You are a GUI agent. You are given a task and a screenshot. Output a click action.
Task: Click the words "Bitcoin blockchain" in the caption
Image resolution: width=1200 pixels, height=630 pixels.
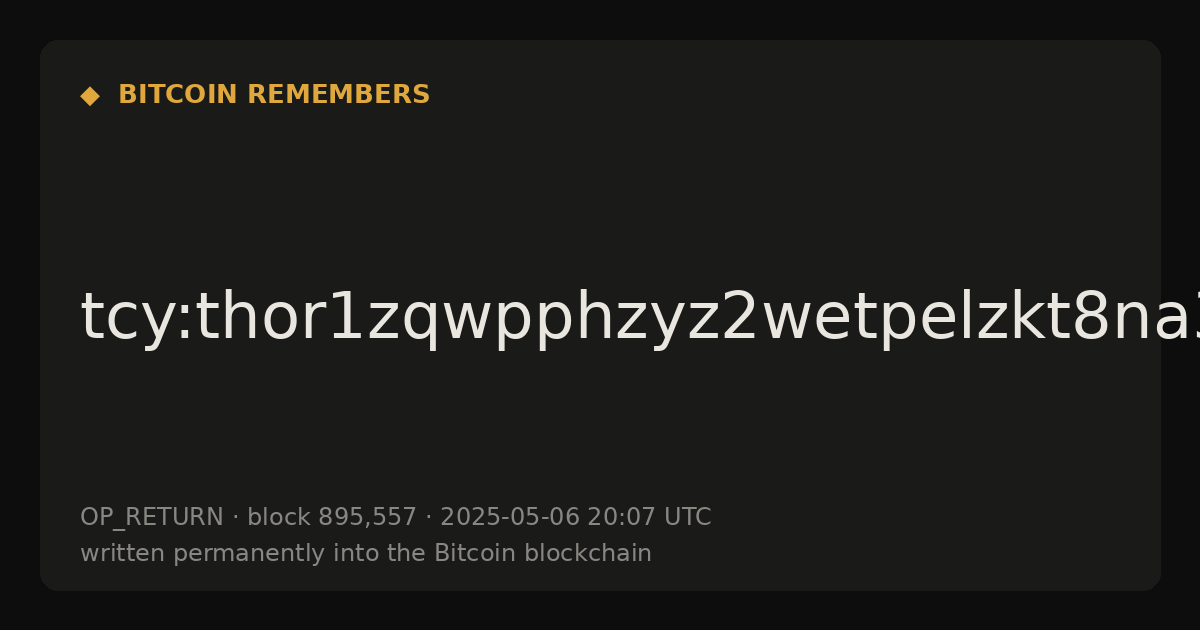coord(543,553)
